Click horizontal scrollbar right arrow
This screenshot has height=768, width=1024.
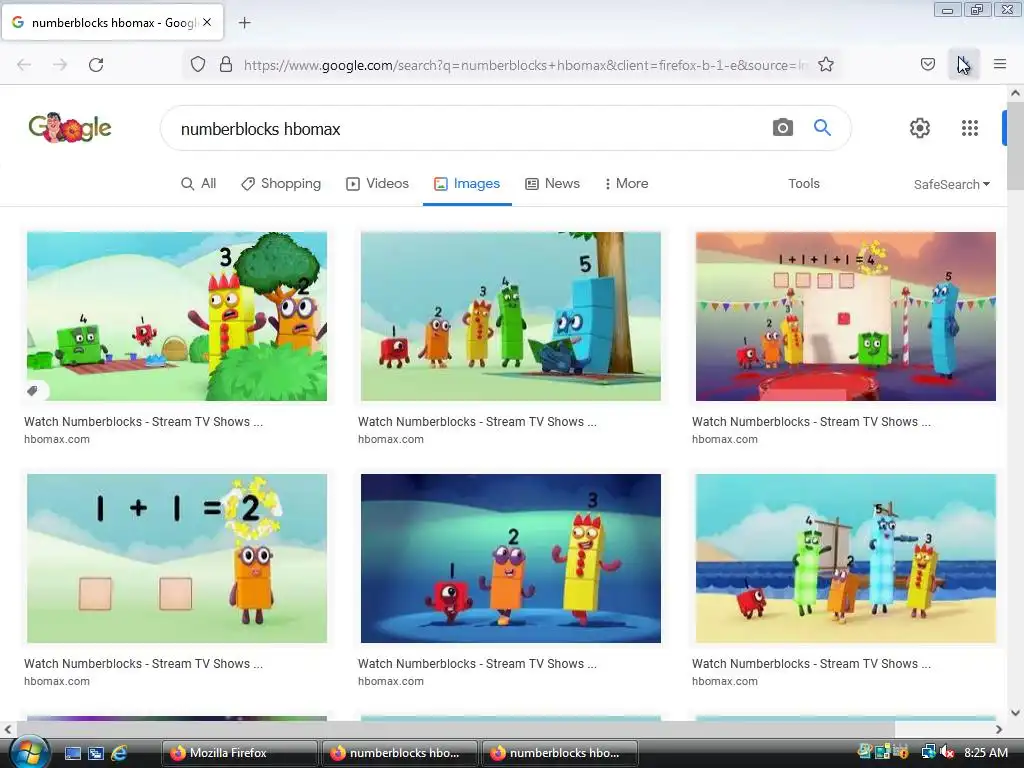point(999,729)
